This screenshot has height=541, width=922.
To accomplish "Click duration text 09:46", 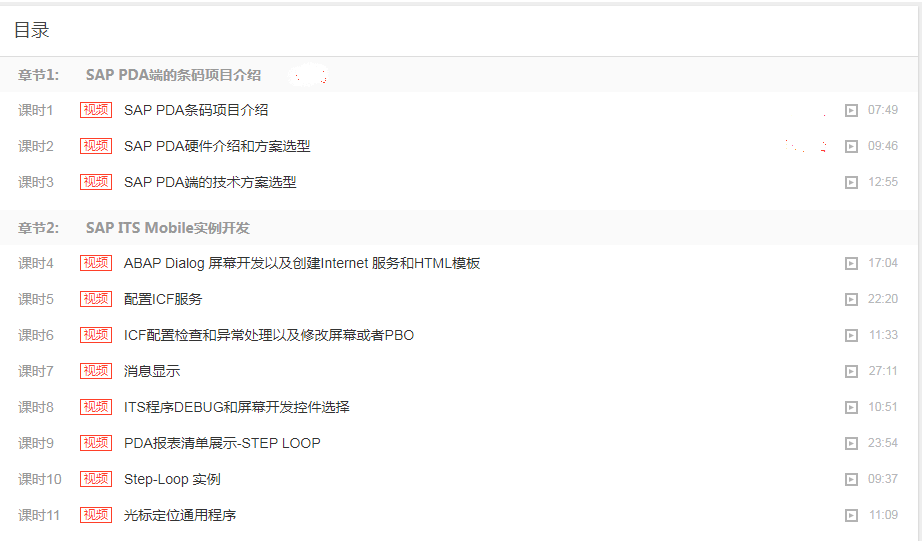I will (x=883, y=146).
